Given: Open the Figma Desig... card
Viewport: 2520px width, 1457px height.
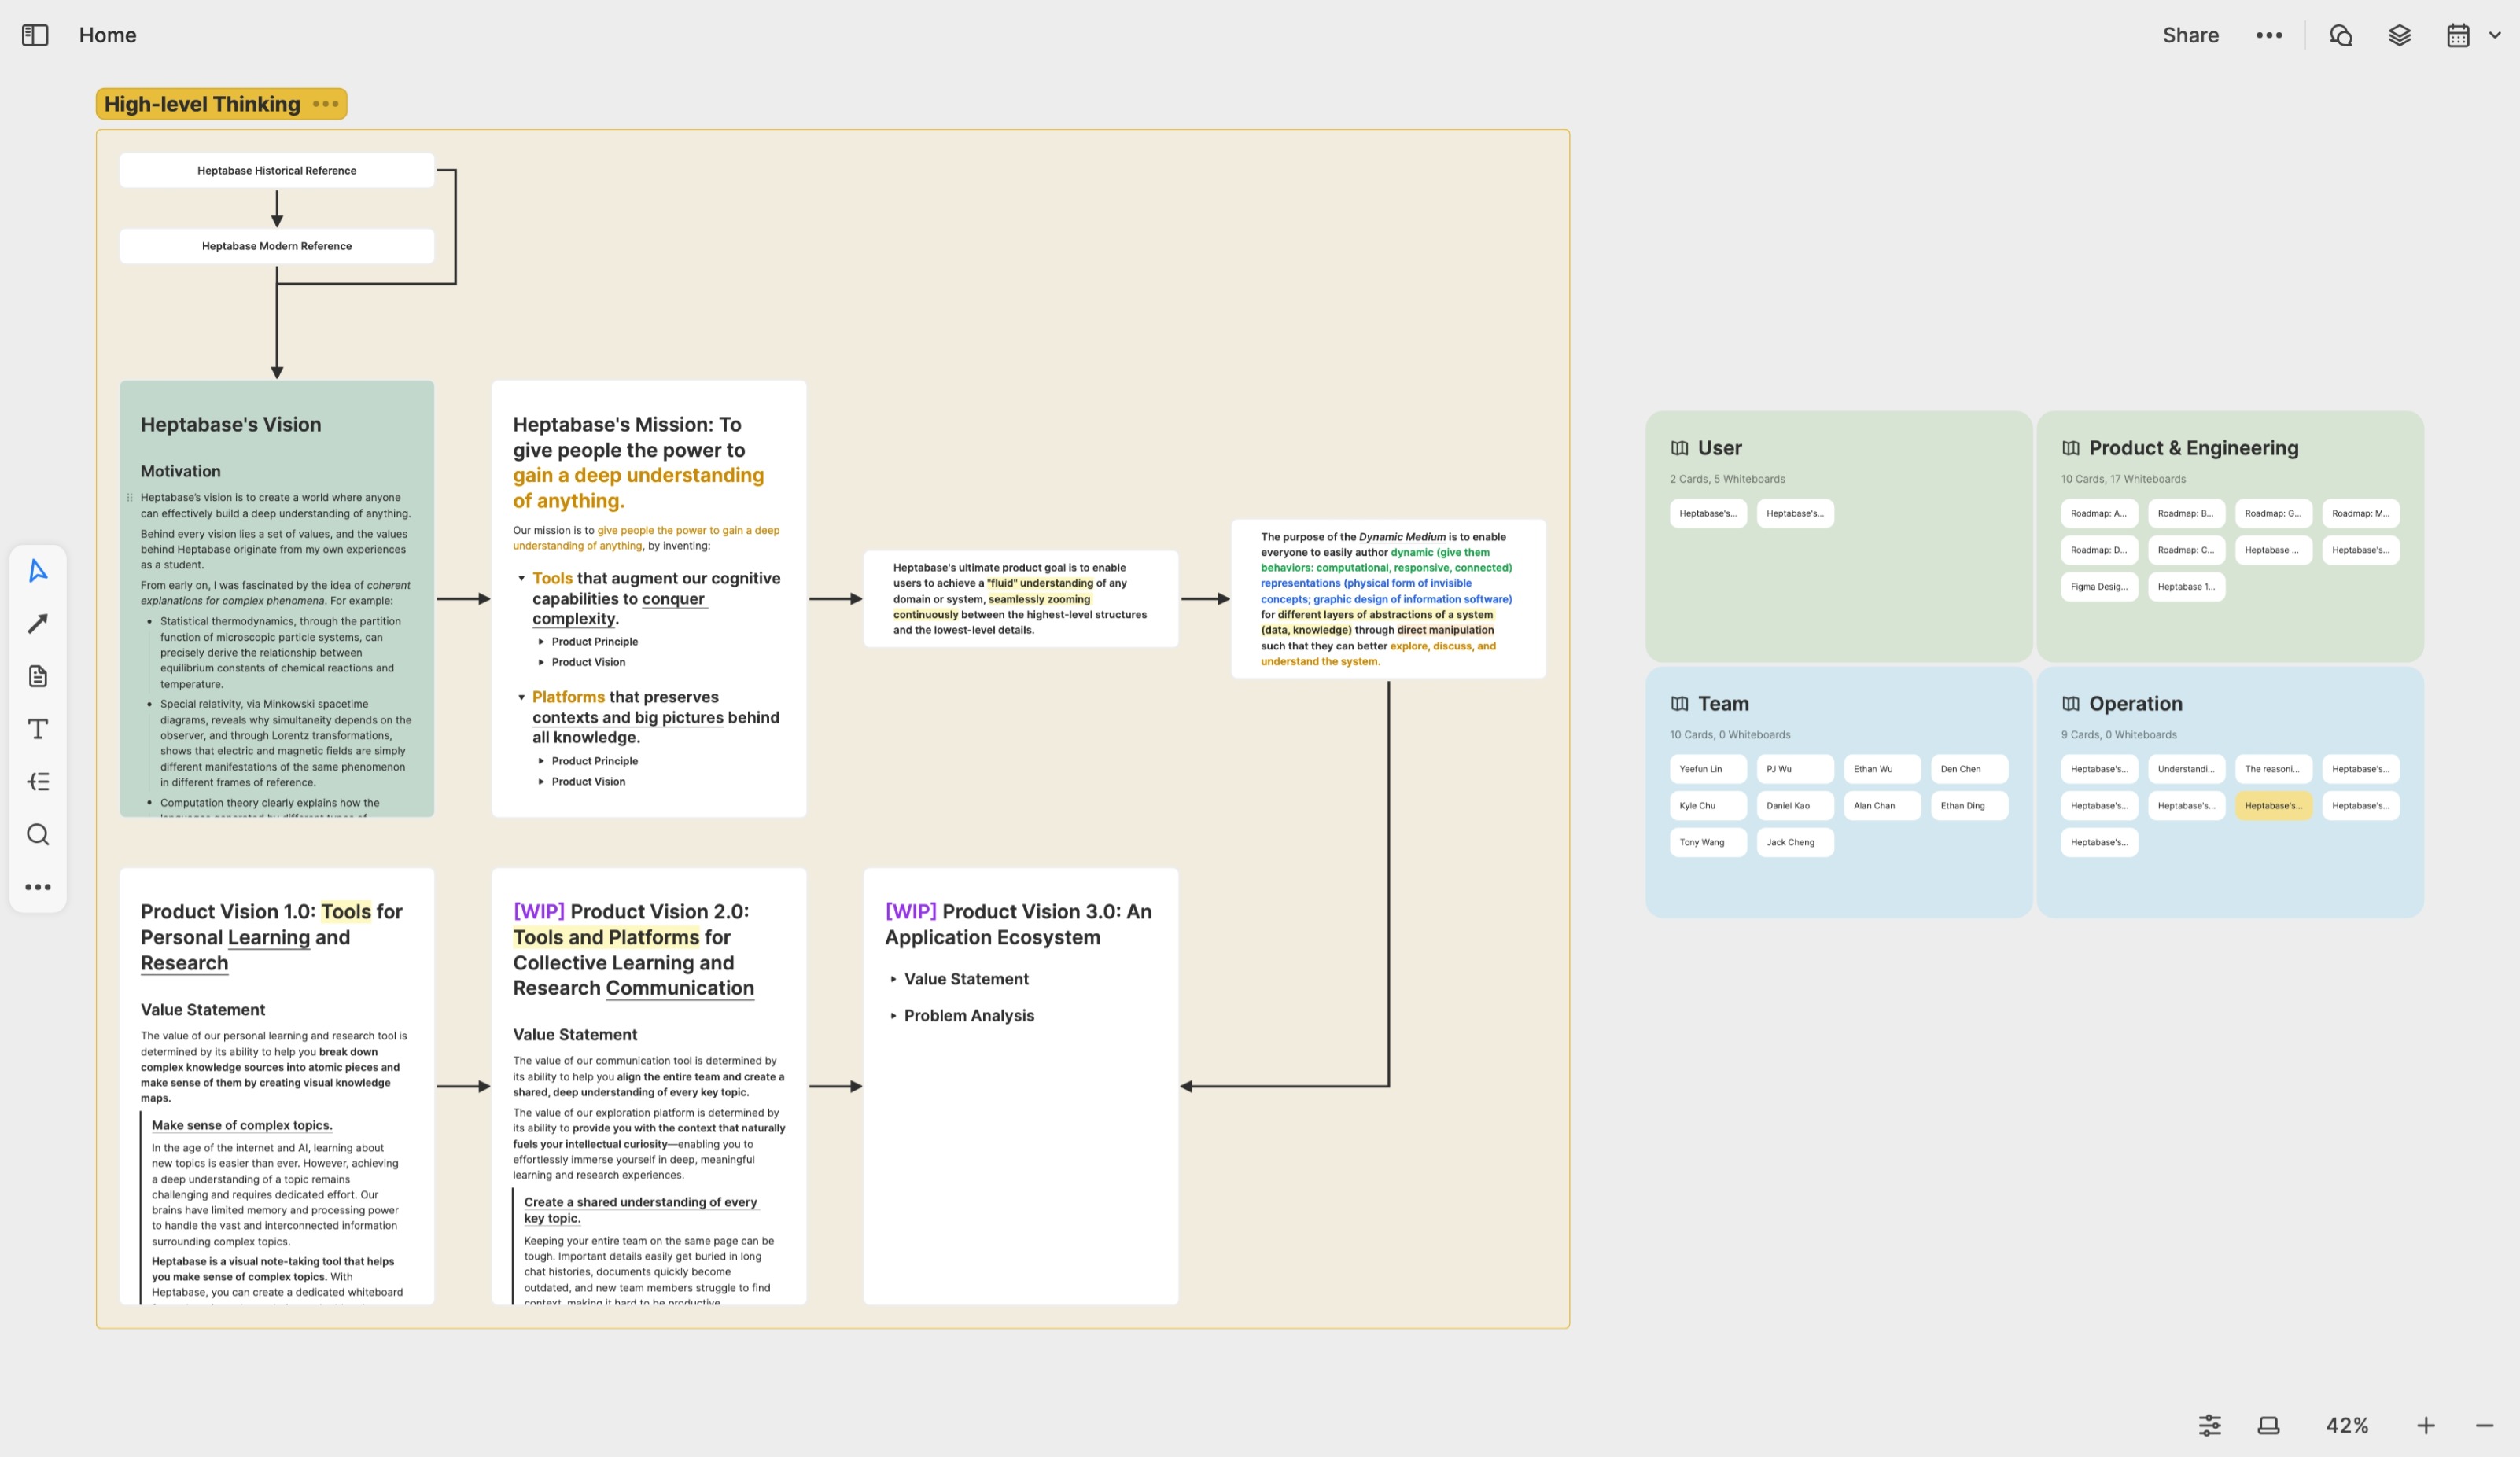Looking at the screenshot, I should [x=2099, y=587].
